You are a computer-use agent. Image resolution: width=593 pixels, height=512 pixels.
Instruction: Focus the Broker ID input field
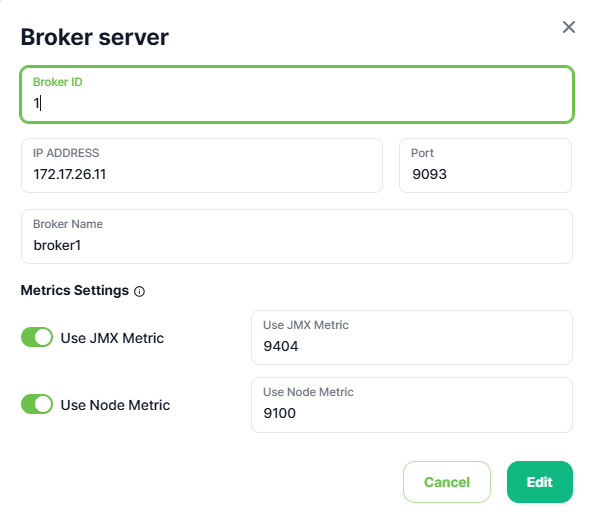click(x=297, y=95)
